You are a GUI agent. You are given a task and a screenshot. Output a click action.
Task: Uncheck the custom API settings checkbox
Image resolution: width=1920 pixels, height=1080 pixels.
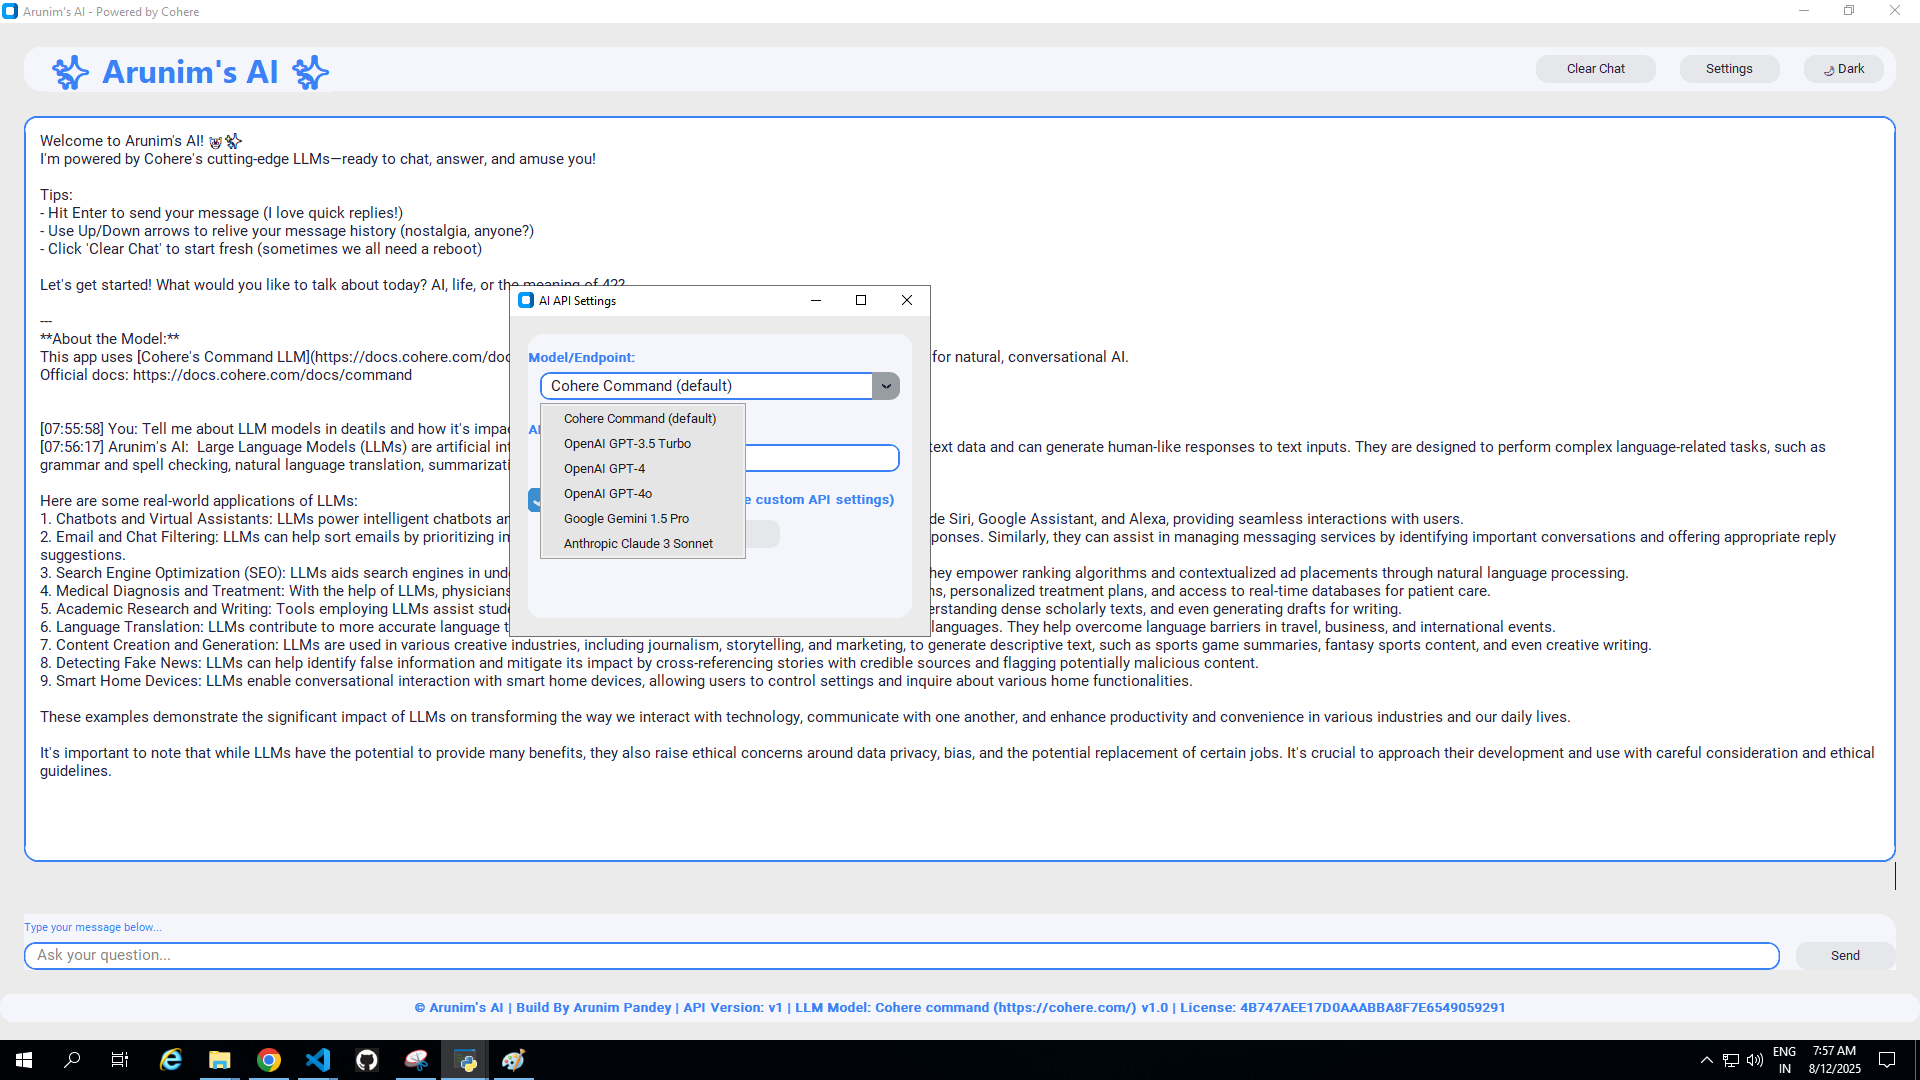coord(536,499)
